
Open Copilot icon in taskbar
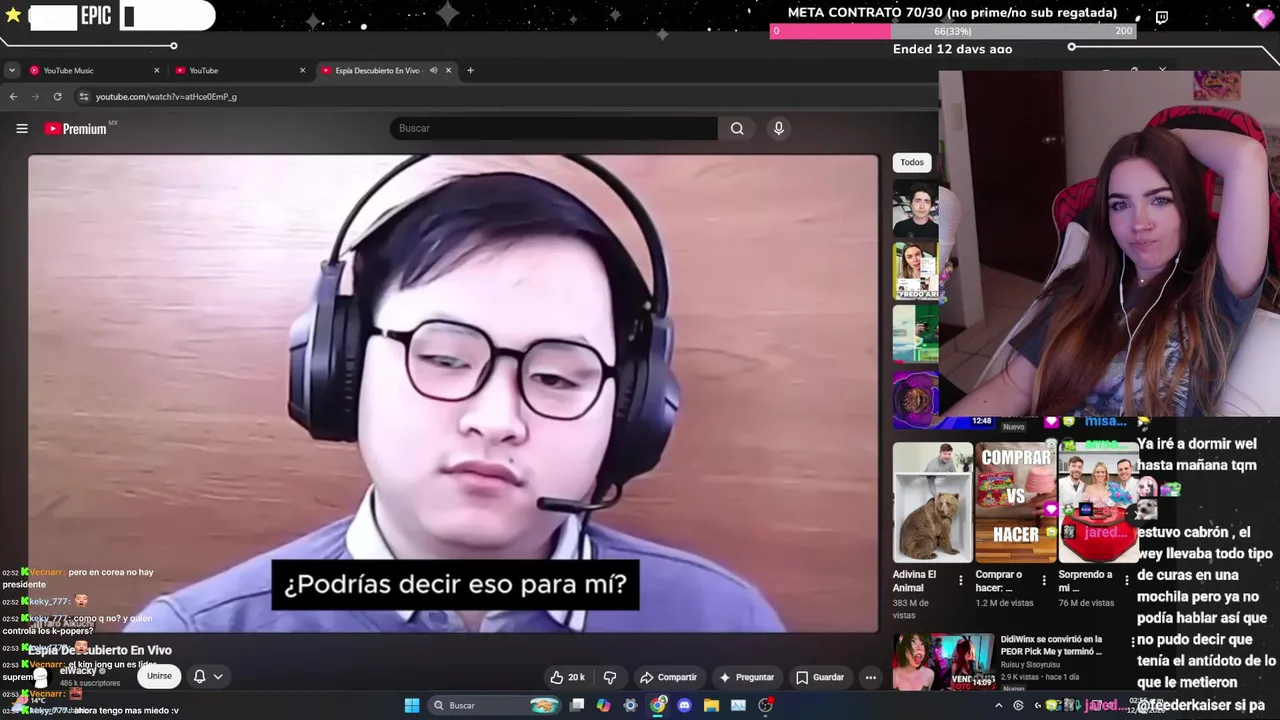point(603,705)
